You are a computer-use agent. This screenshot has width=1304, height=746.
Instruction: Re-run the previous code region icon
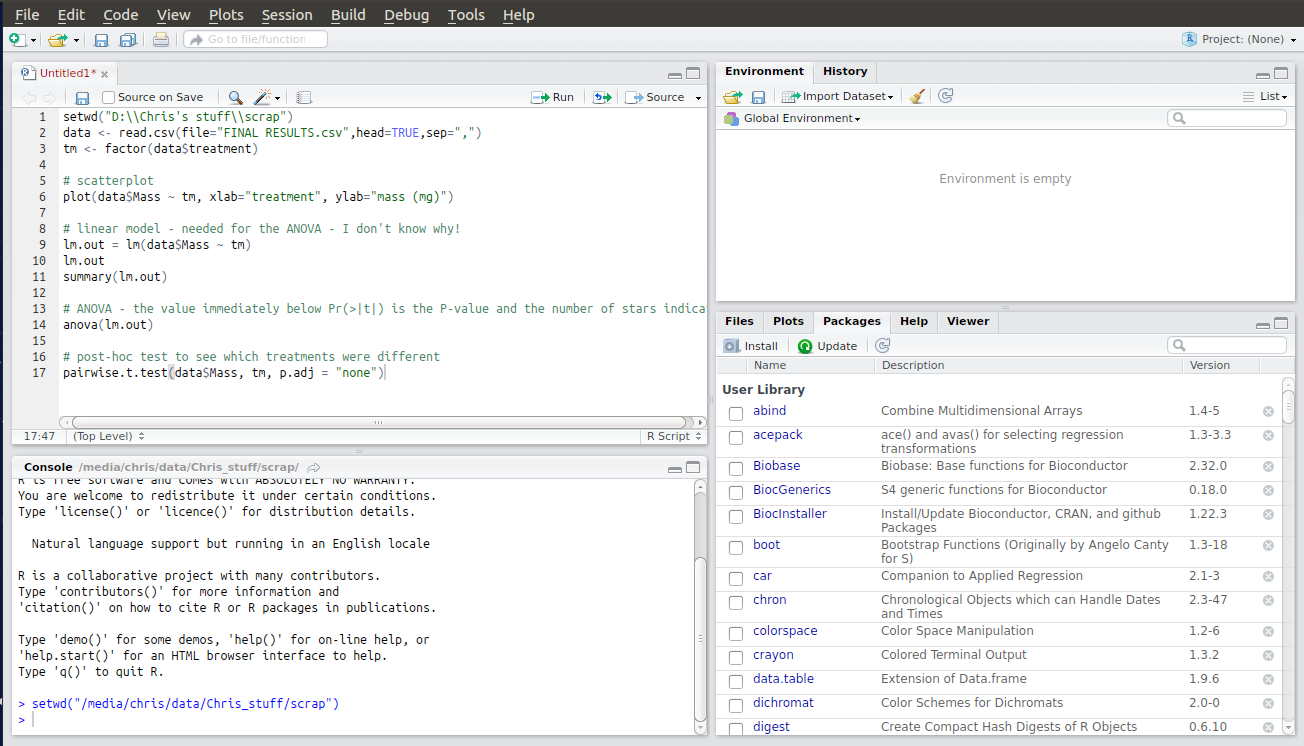coord(601,97)
